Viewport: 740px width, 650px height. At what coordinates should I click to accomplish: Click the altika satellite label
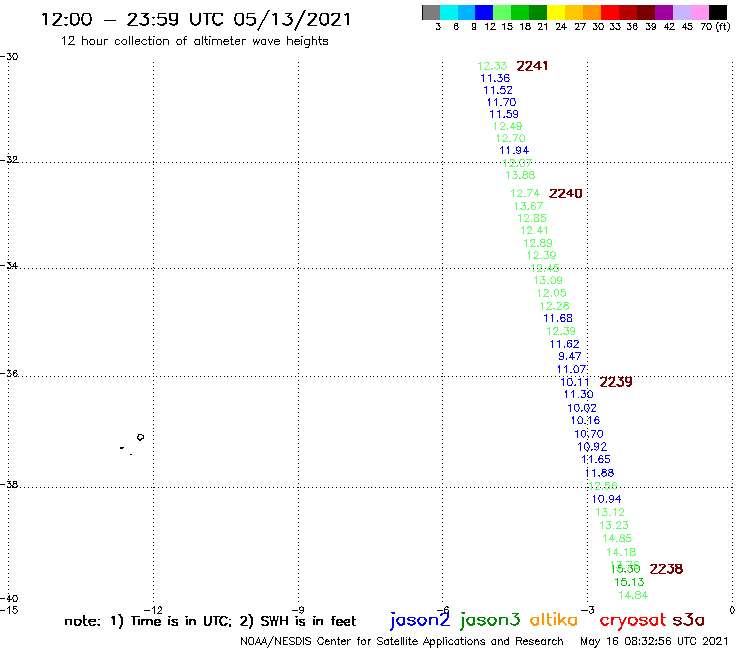tap(554, 619)
